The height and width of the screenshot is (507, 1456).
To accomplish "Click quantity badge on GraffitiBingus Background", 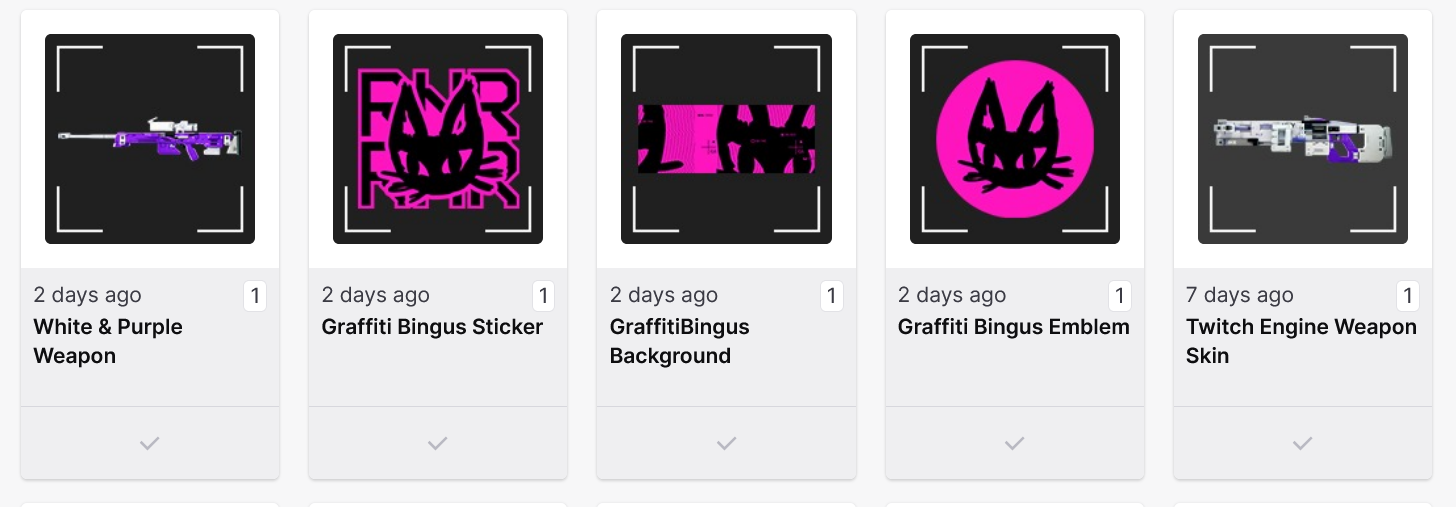I will pyautogui.click(x=831, y=296).
